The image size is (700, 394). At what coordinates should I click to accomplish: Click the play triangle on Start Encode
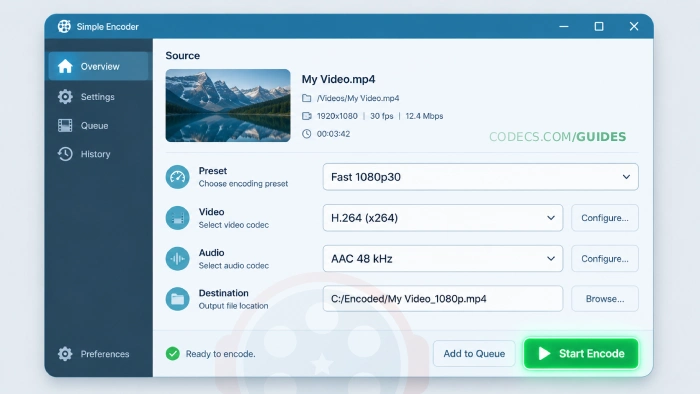point(544,353)
